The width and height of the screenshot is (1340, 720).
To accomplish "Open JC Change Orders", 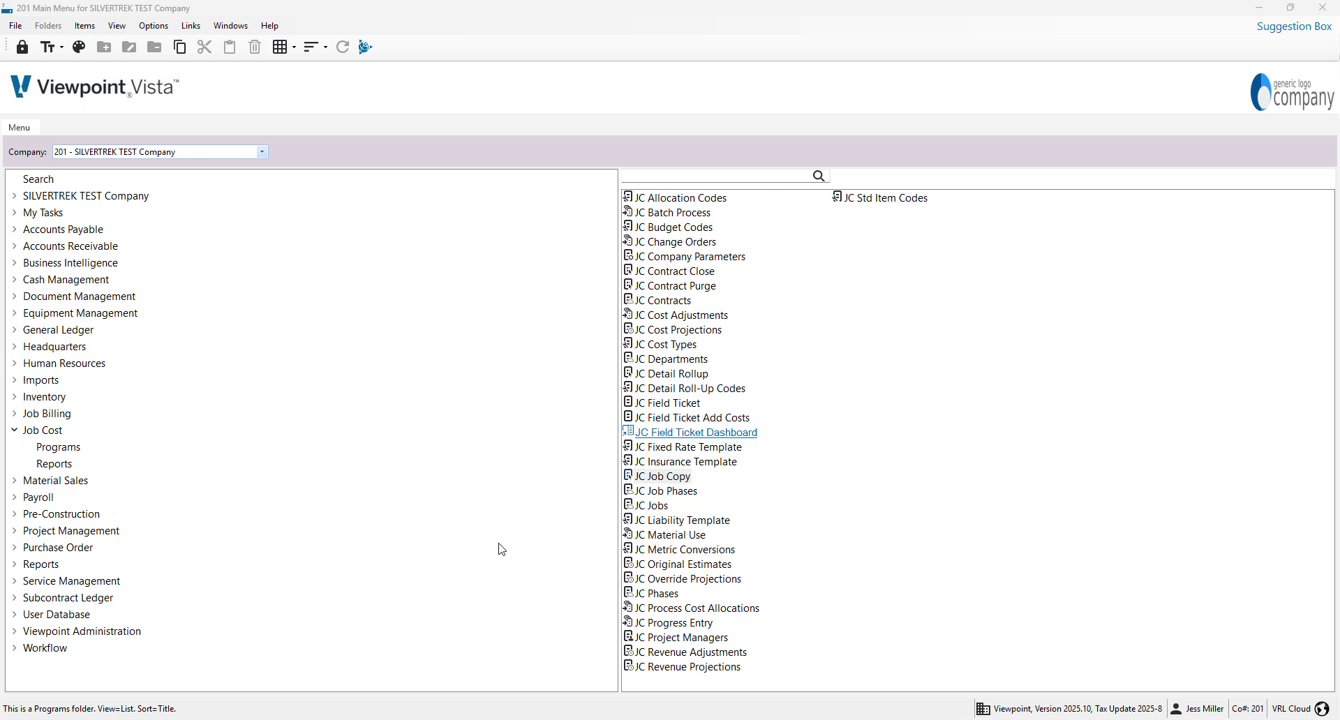I will tap(676, 241).
